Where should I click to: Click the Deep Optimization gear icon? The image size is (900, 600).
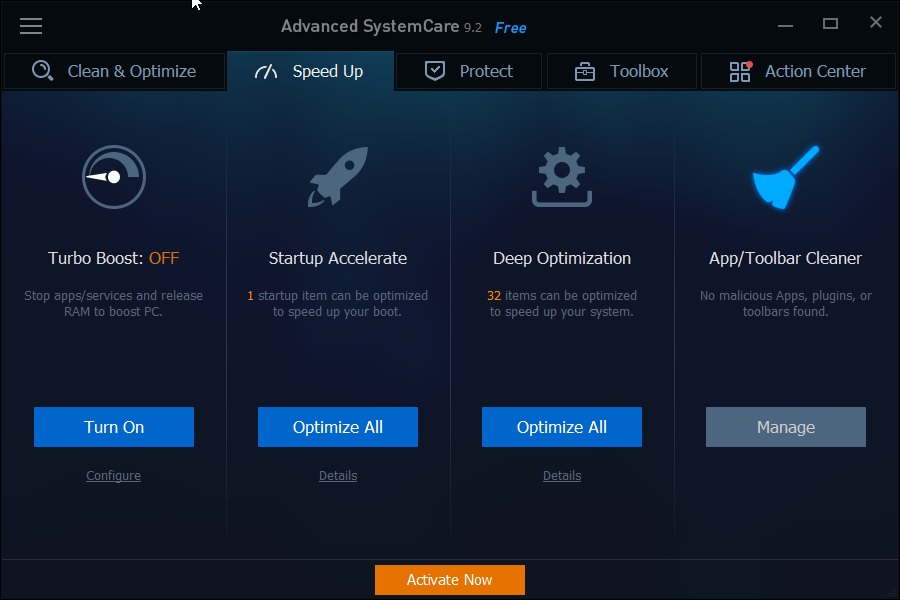click(x=561, y=177)
